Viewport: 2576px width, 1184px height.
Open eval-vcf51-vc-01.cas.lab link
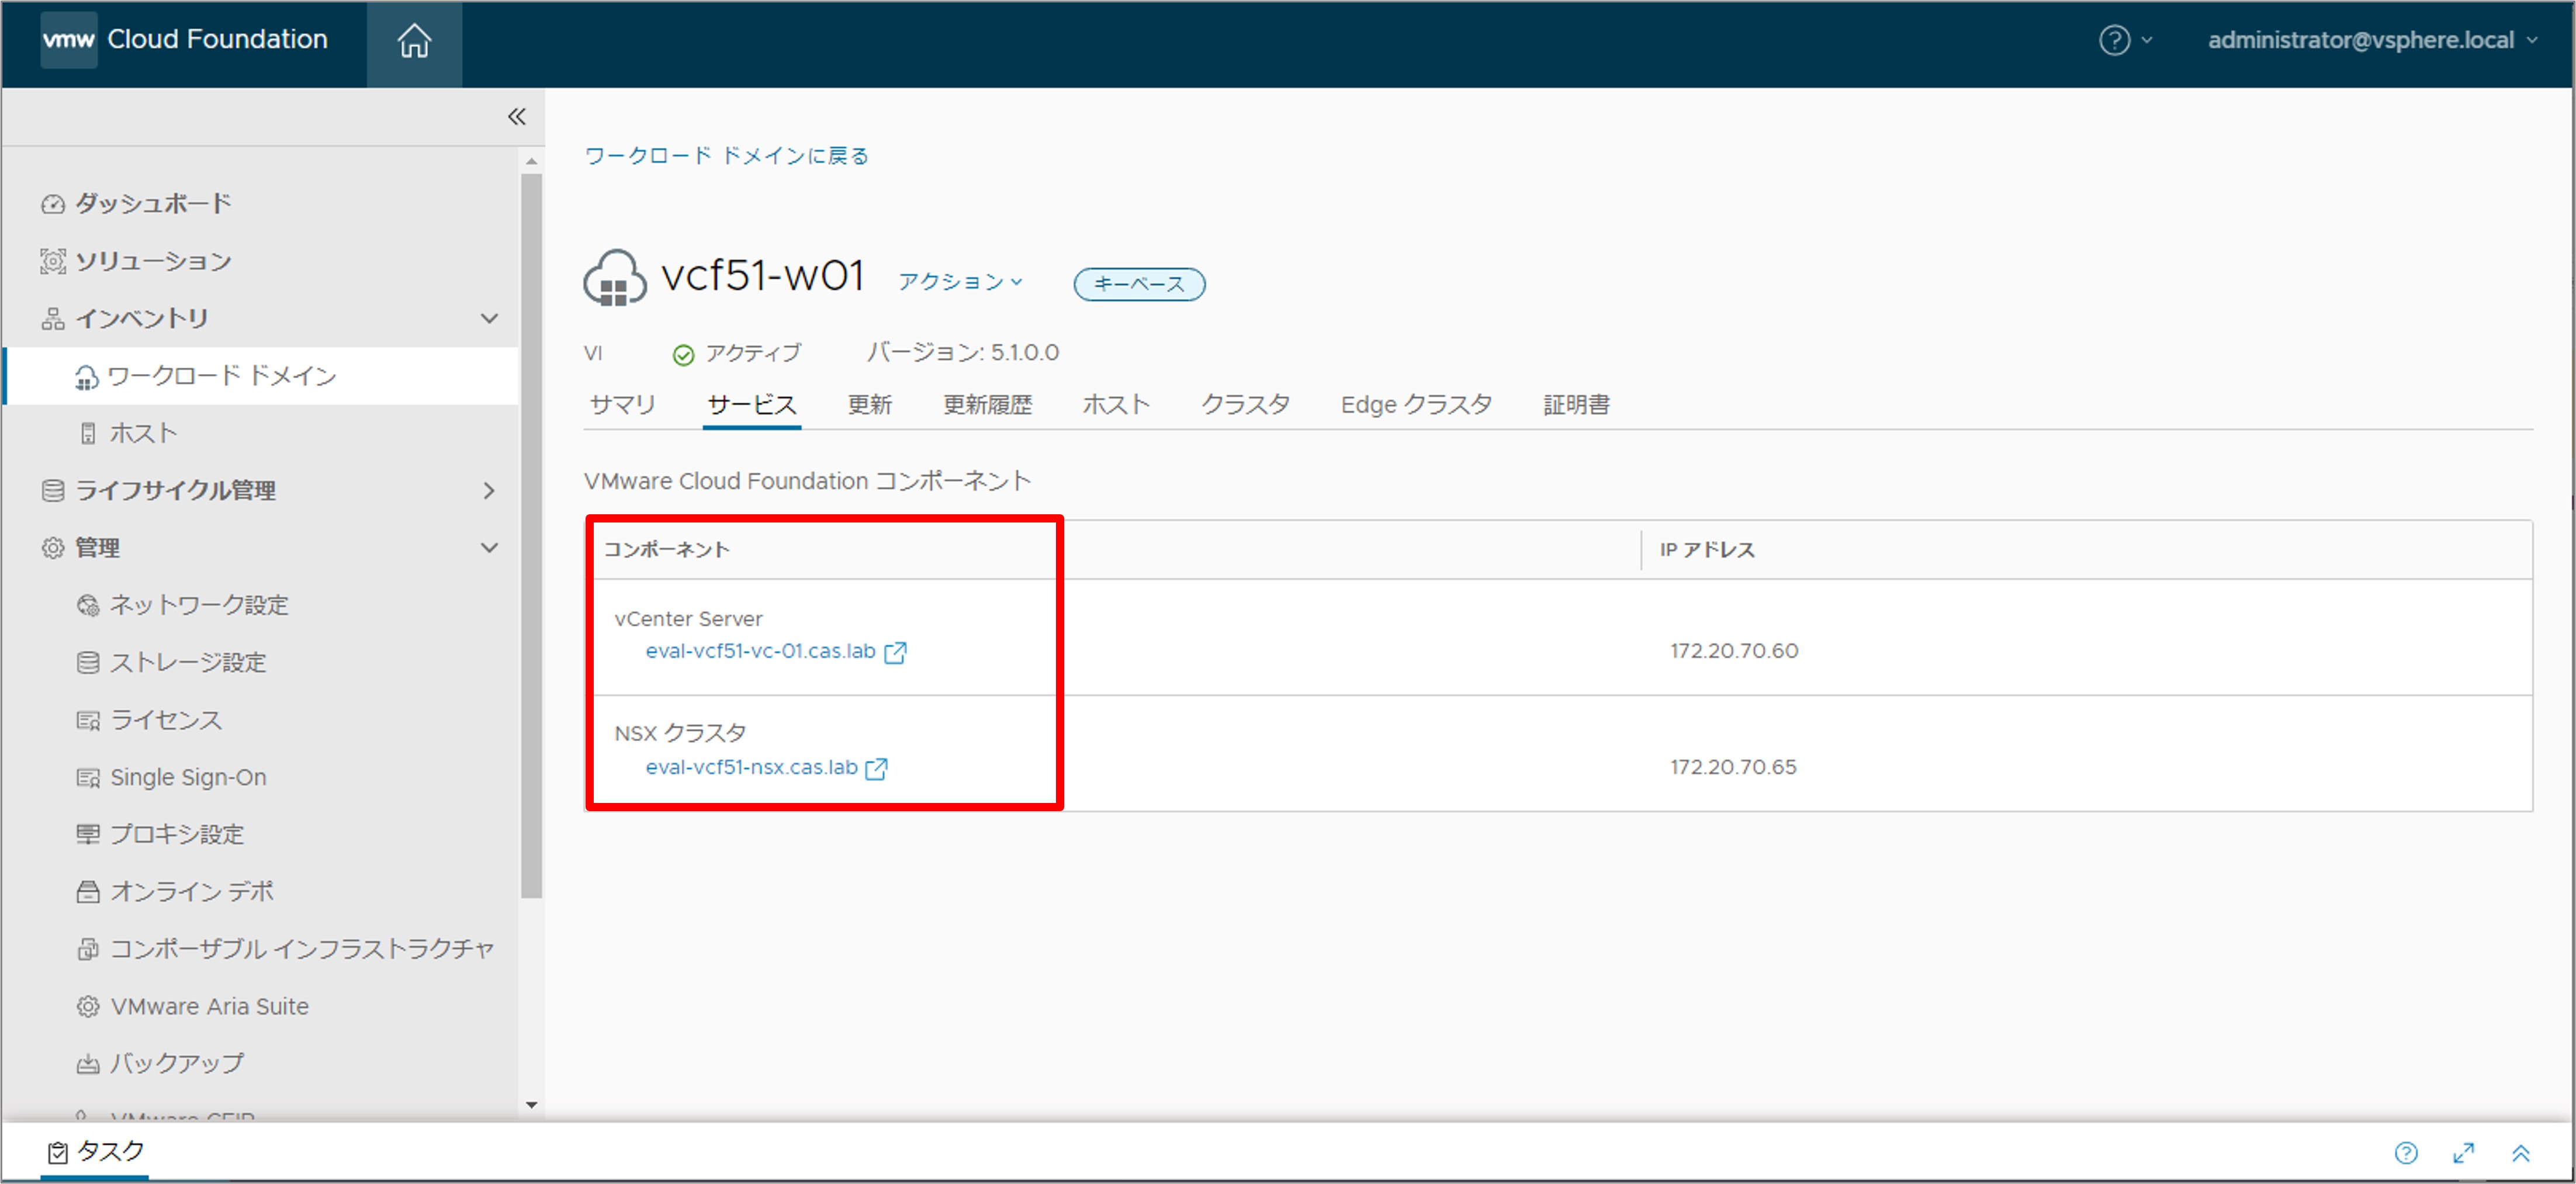pos(760,651)
